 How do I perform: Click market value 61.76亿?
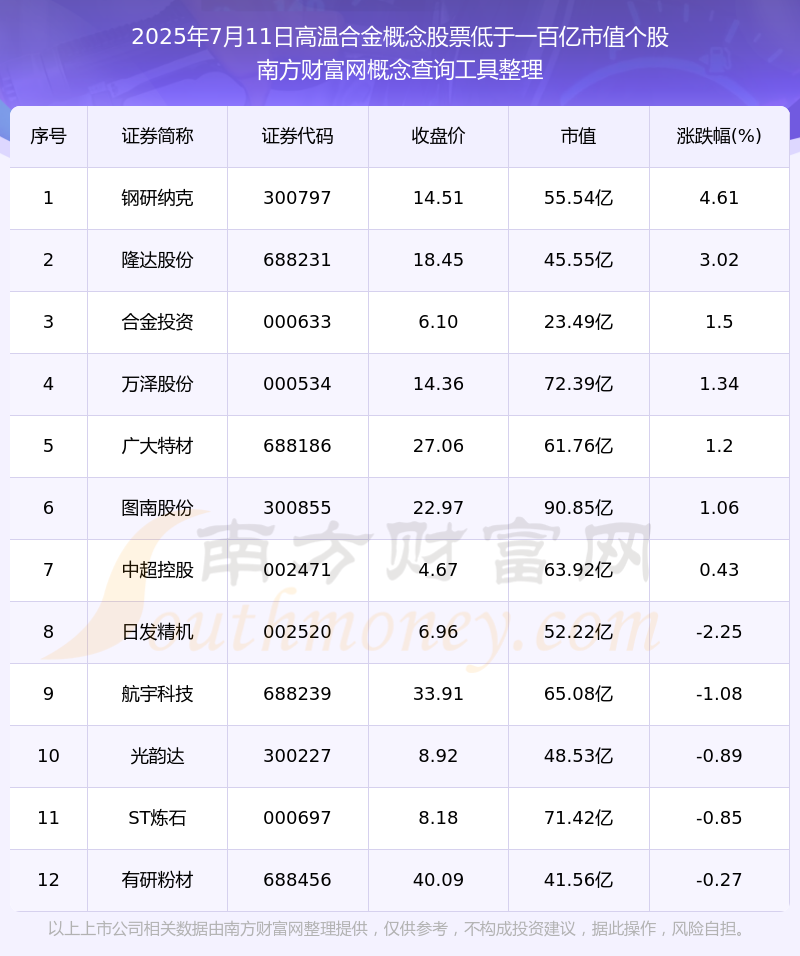coord(579,446)
